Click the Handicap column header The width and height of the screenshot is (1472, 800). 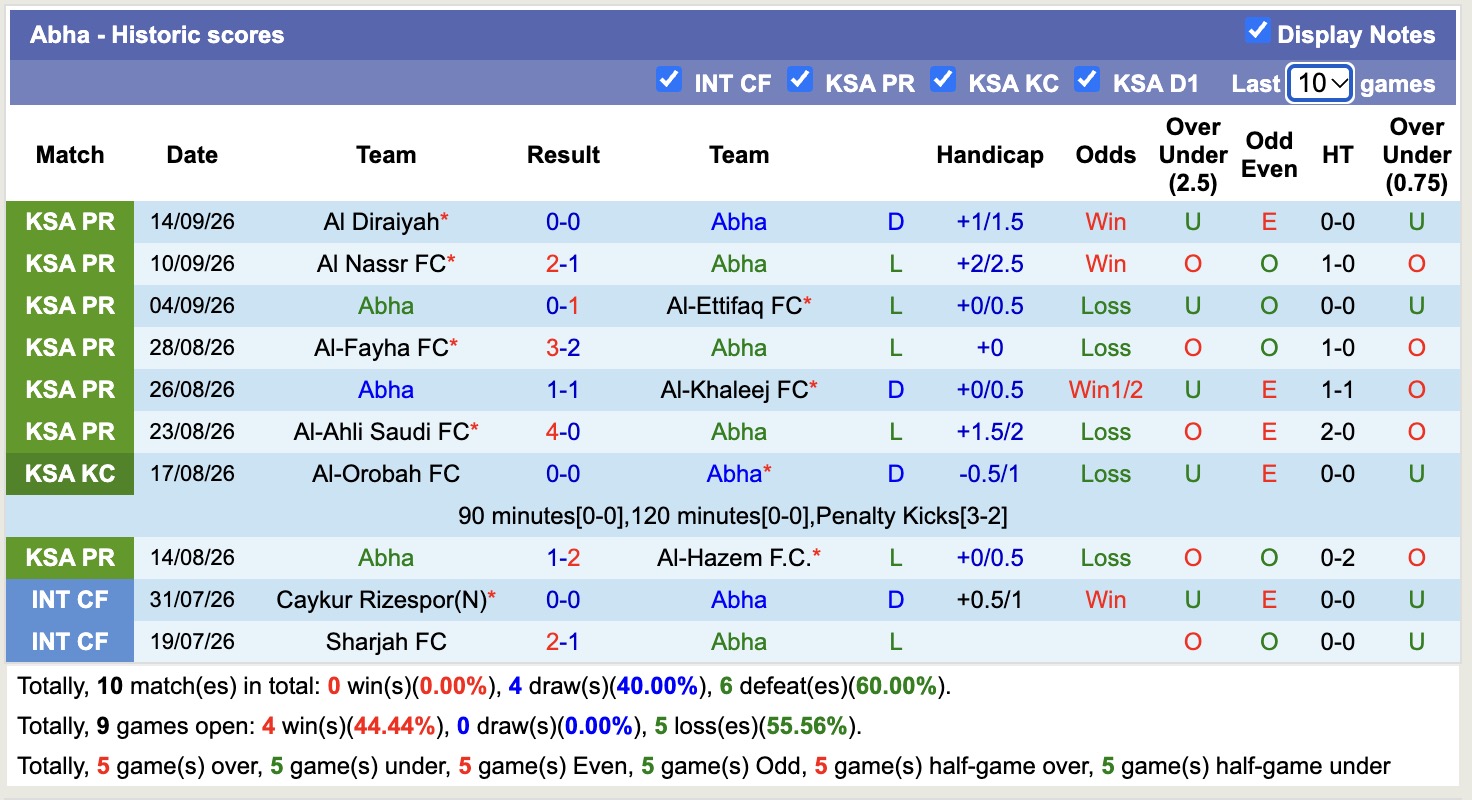tap(990, 155)
